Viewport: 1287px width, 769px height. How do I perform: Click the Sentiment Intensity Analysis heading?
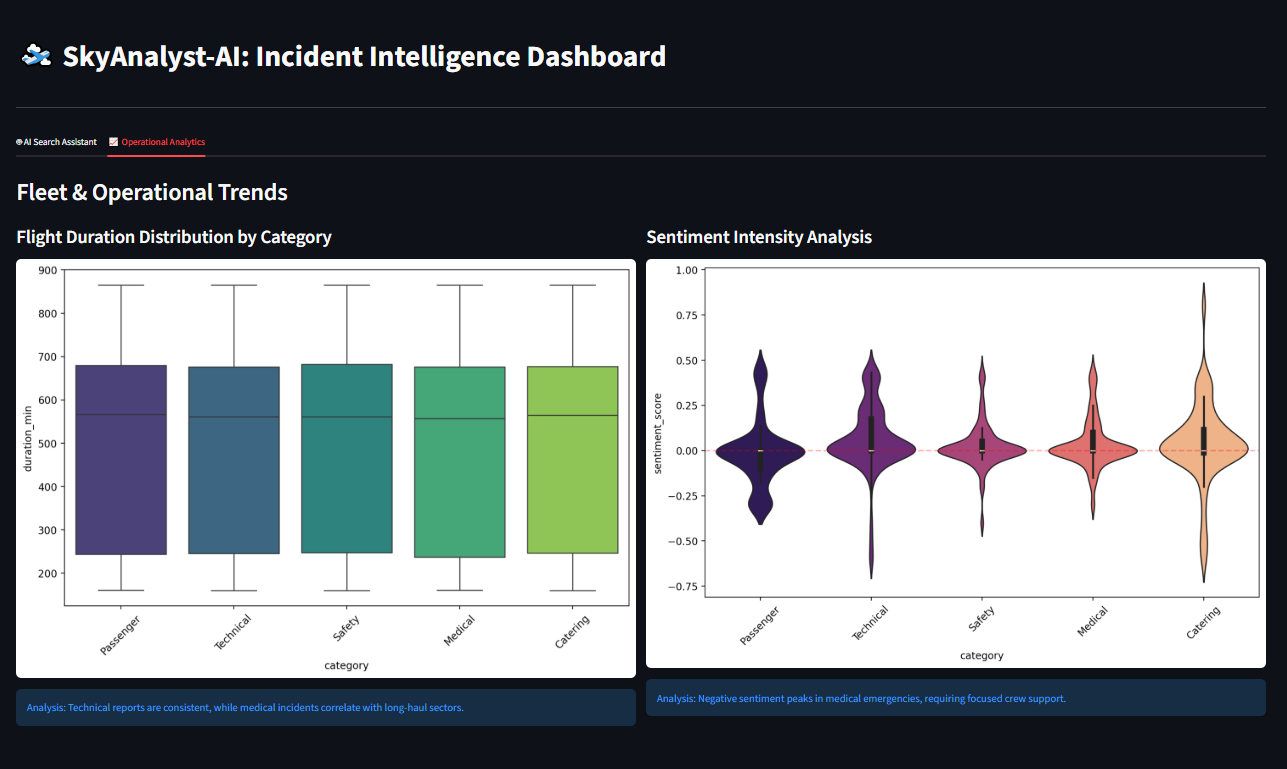759,237
